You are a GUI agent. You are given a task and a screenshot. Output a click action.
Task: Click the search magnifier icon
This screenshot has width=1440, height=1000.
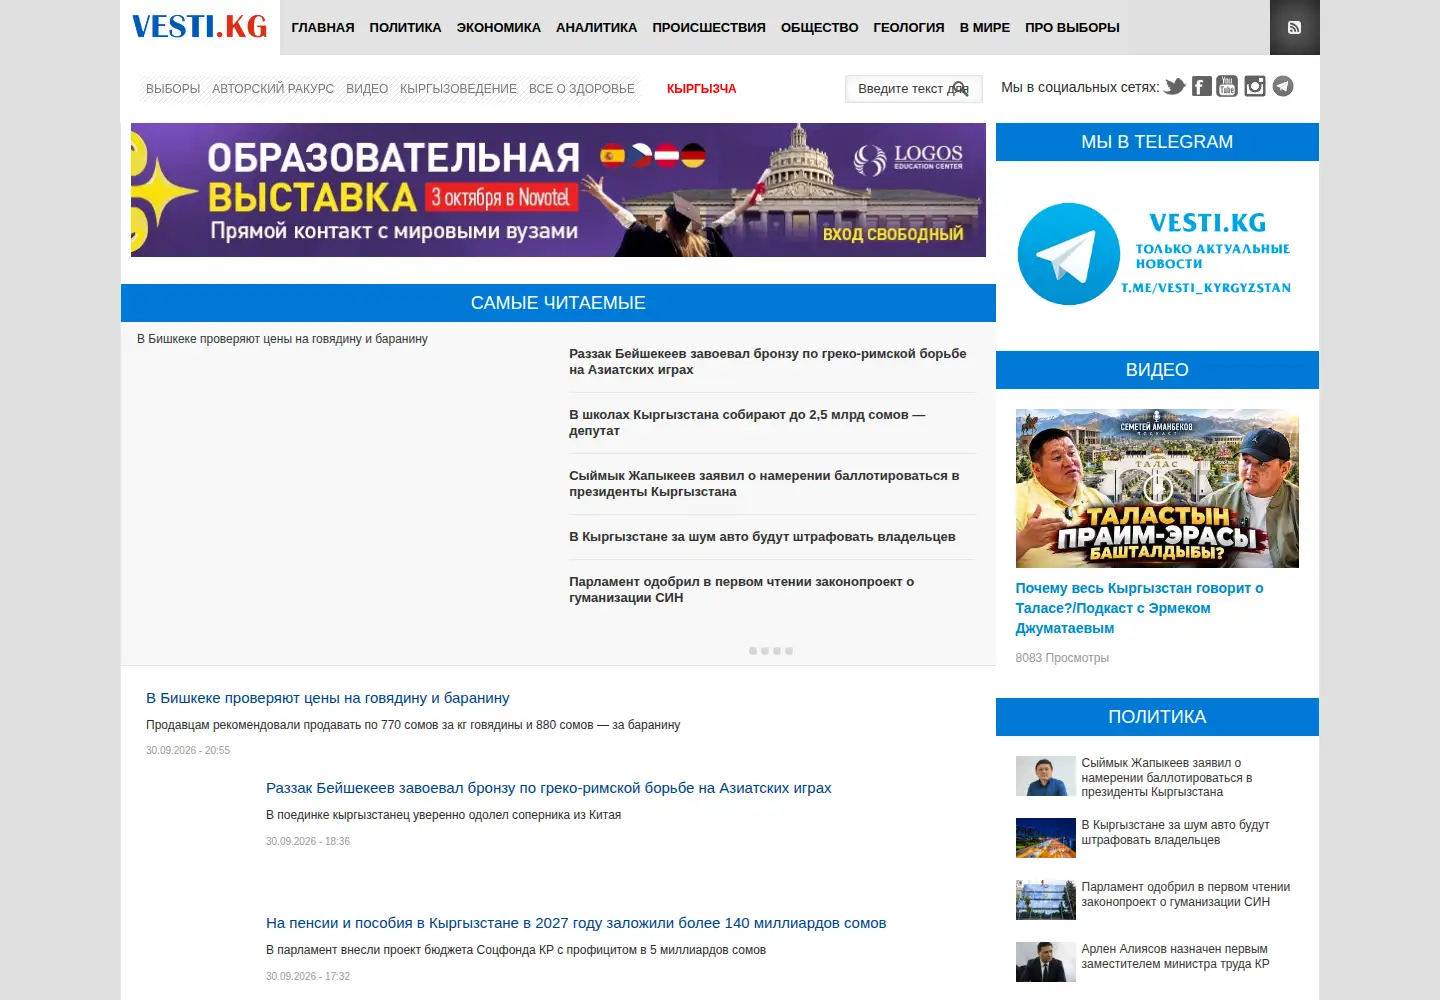[959, 88]
